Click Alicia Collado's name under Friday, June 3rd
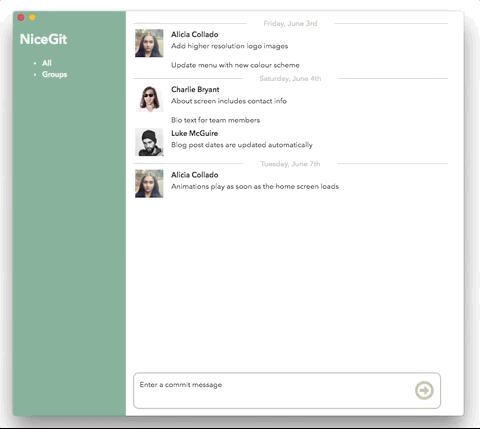Screen dimensions: 480x429 (x=195, y=34)
